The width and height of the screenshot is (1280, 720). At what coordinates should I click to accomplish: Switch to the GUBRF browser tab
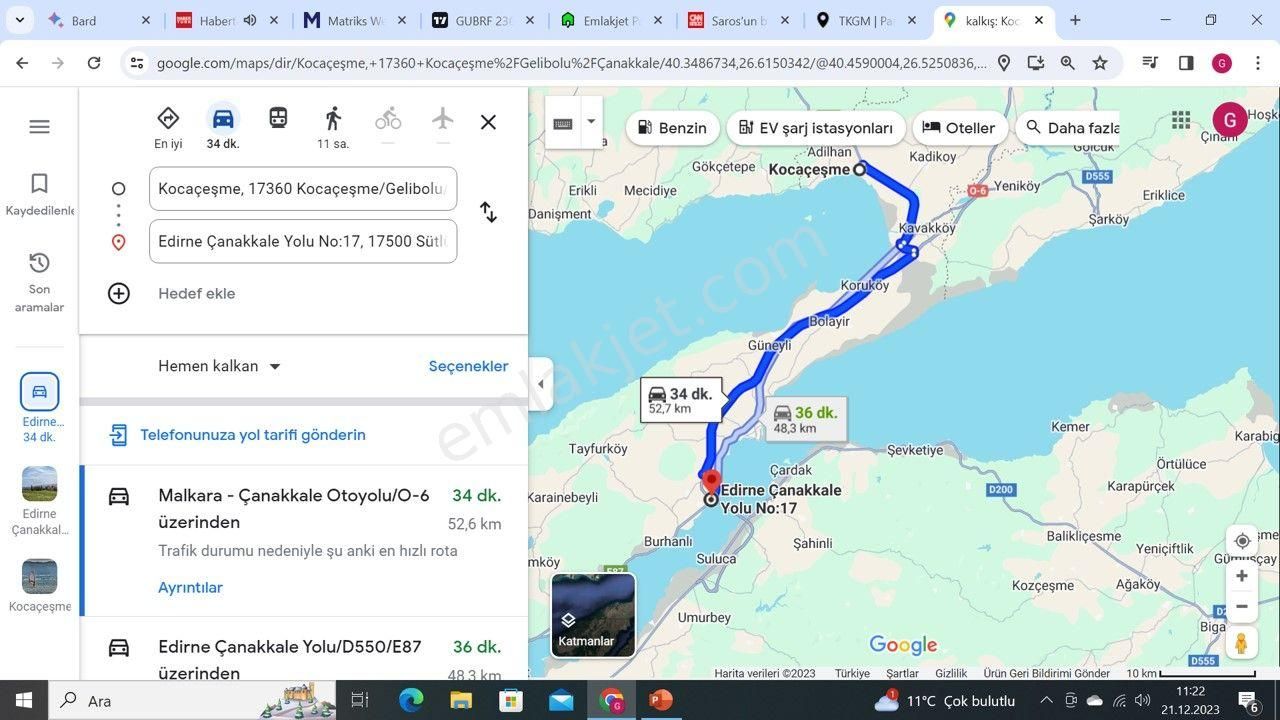[483, 20]
